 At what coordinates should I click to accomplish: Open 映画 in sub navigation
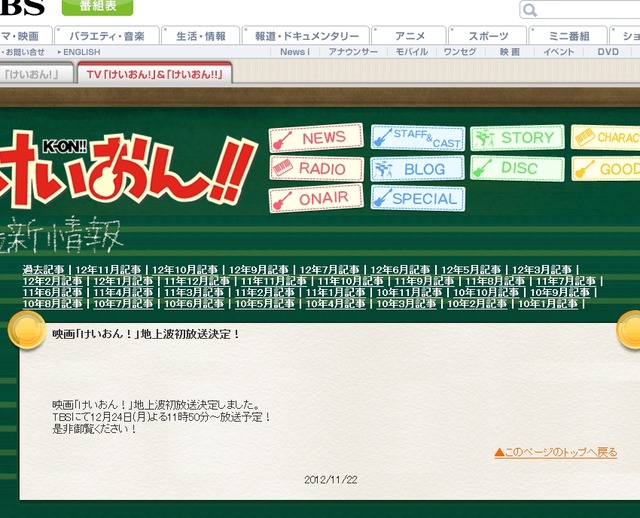510,52
